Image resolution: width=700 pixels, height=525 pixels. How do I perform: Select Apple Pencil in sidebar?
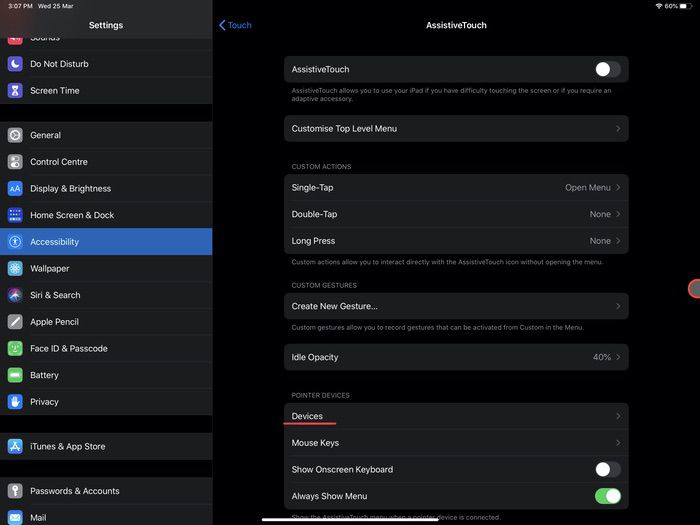point(106,322)
